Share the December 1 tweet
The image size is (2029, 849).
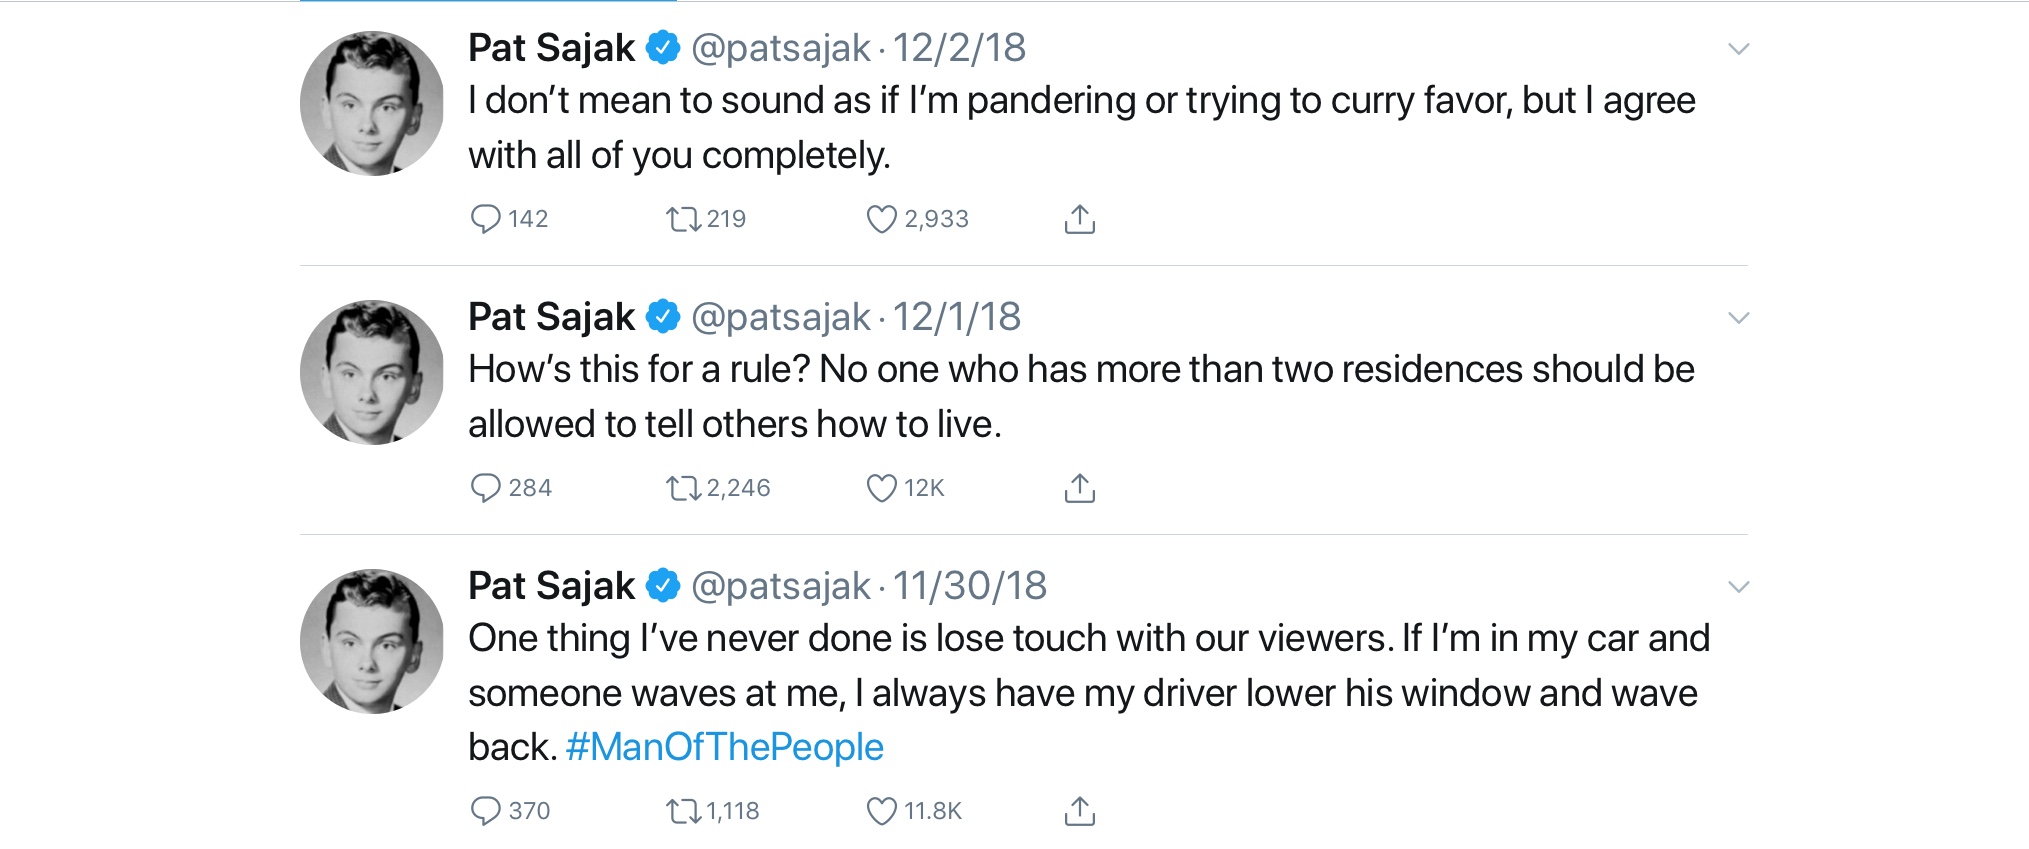[1079, 488]
